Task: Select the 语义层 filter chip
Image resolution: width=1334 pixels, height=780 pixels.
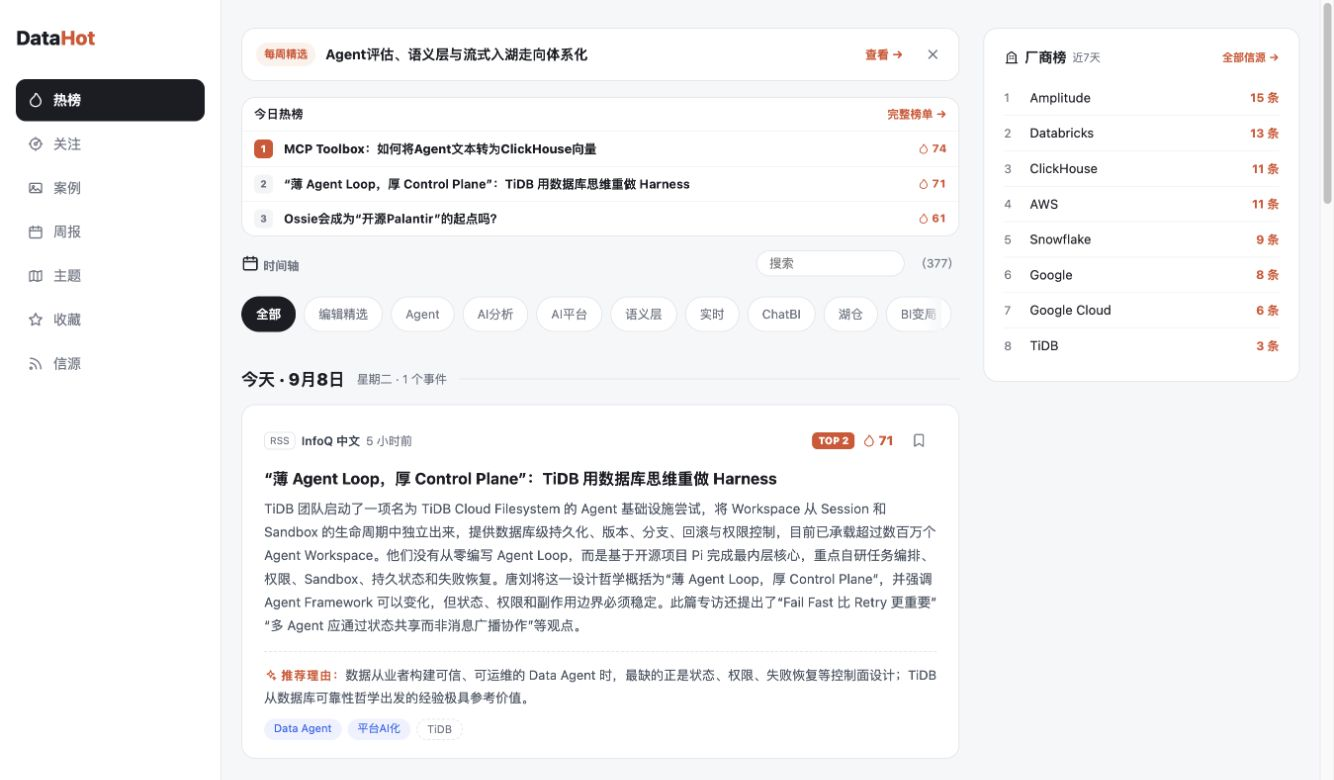Action: (643, 314)
